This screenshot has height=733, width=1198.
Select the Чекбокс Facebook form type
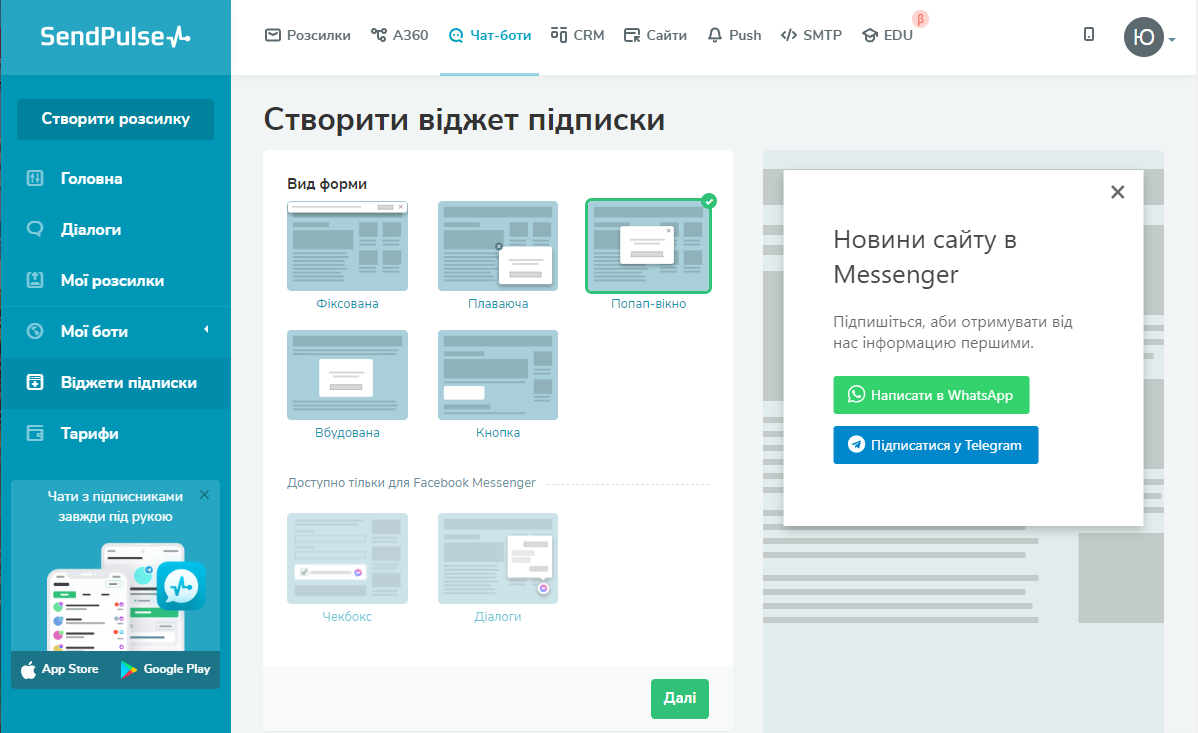click(348, 559)
